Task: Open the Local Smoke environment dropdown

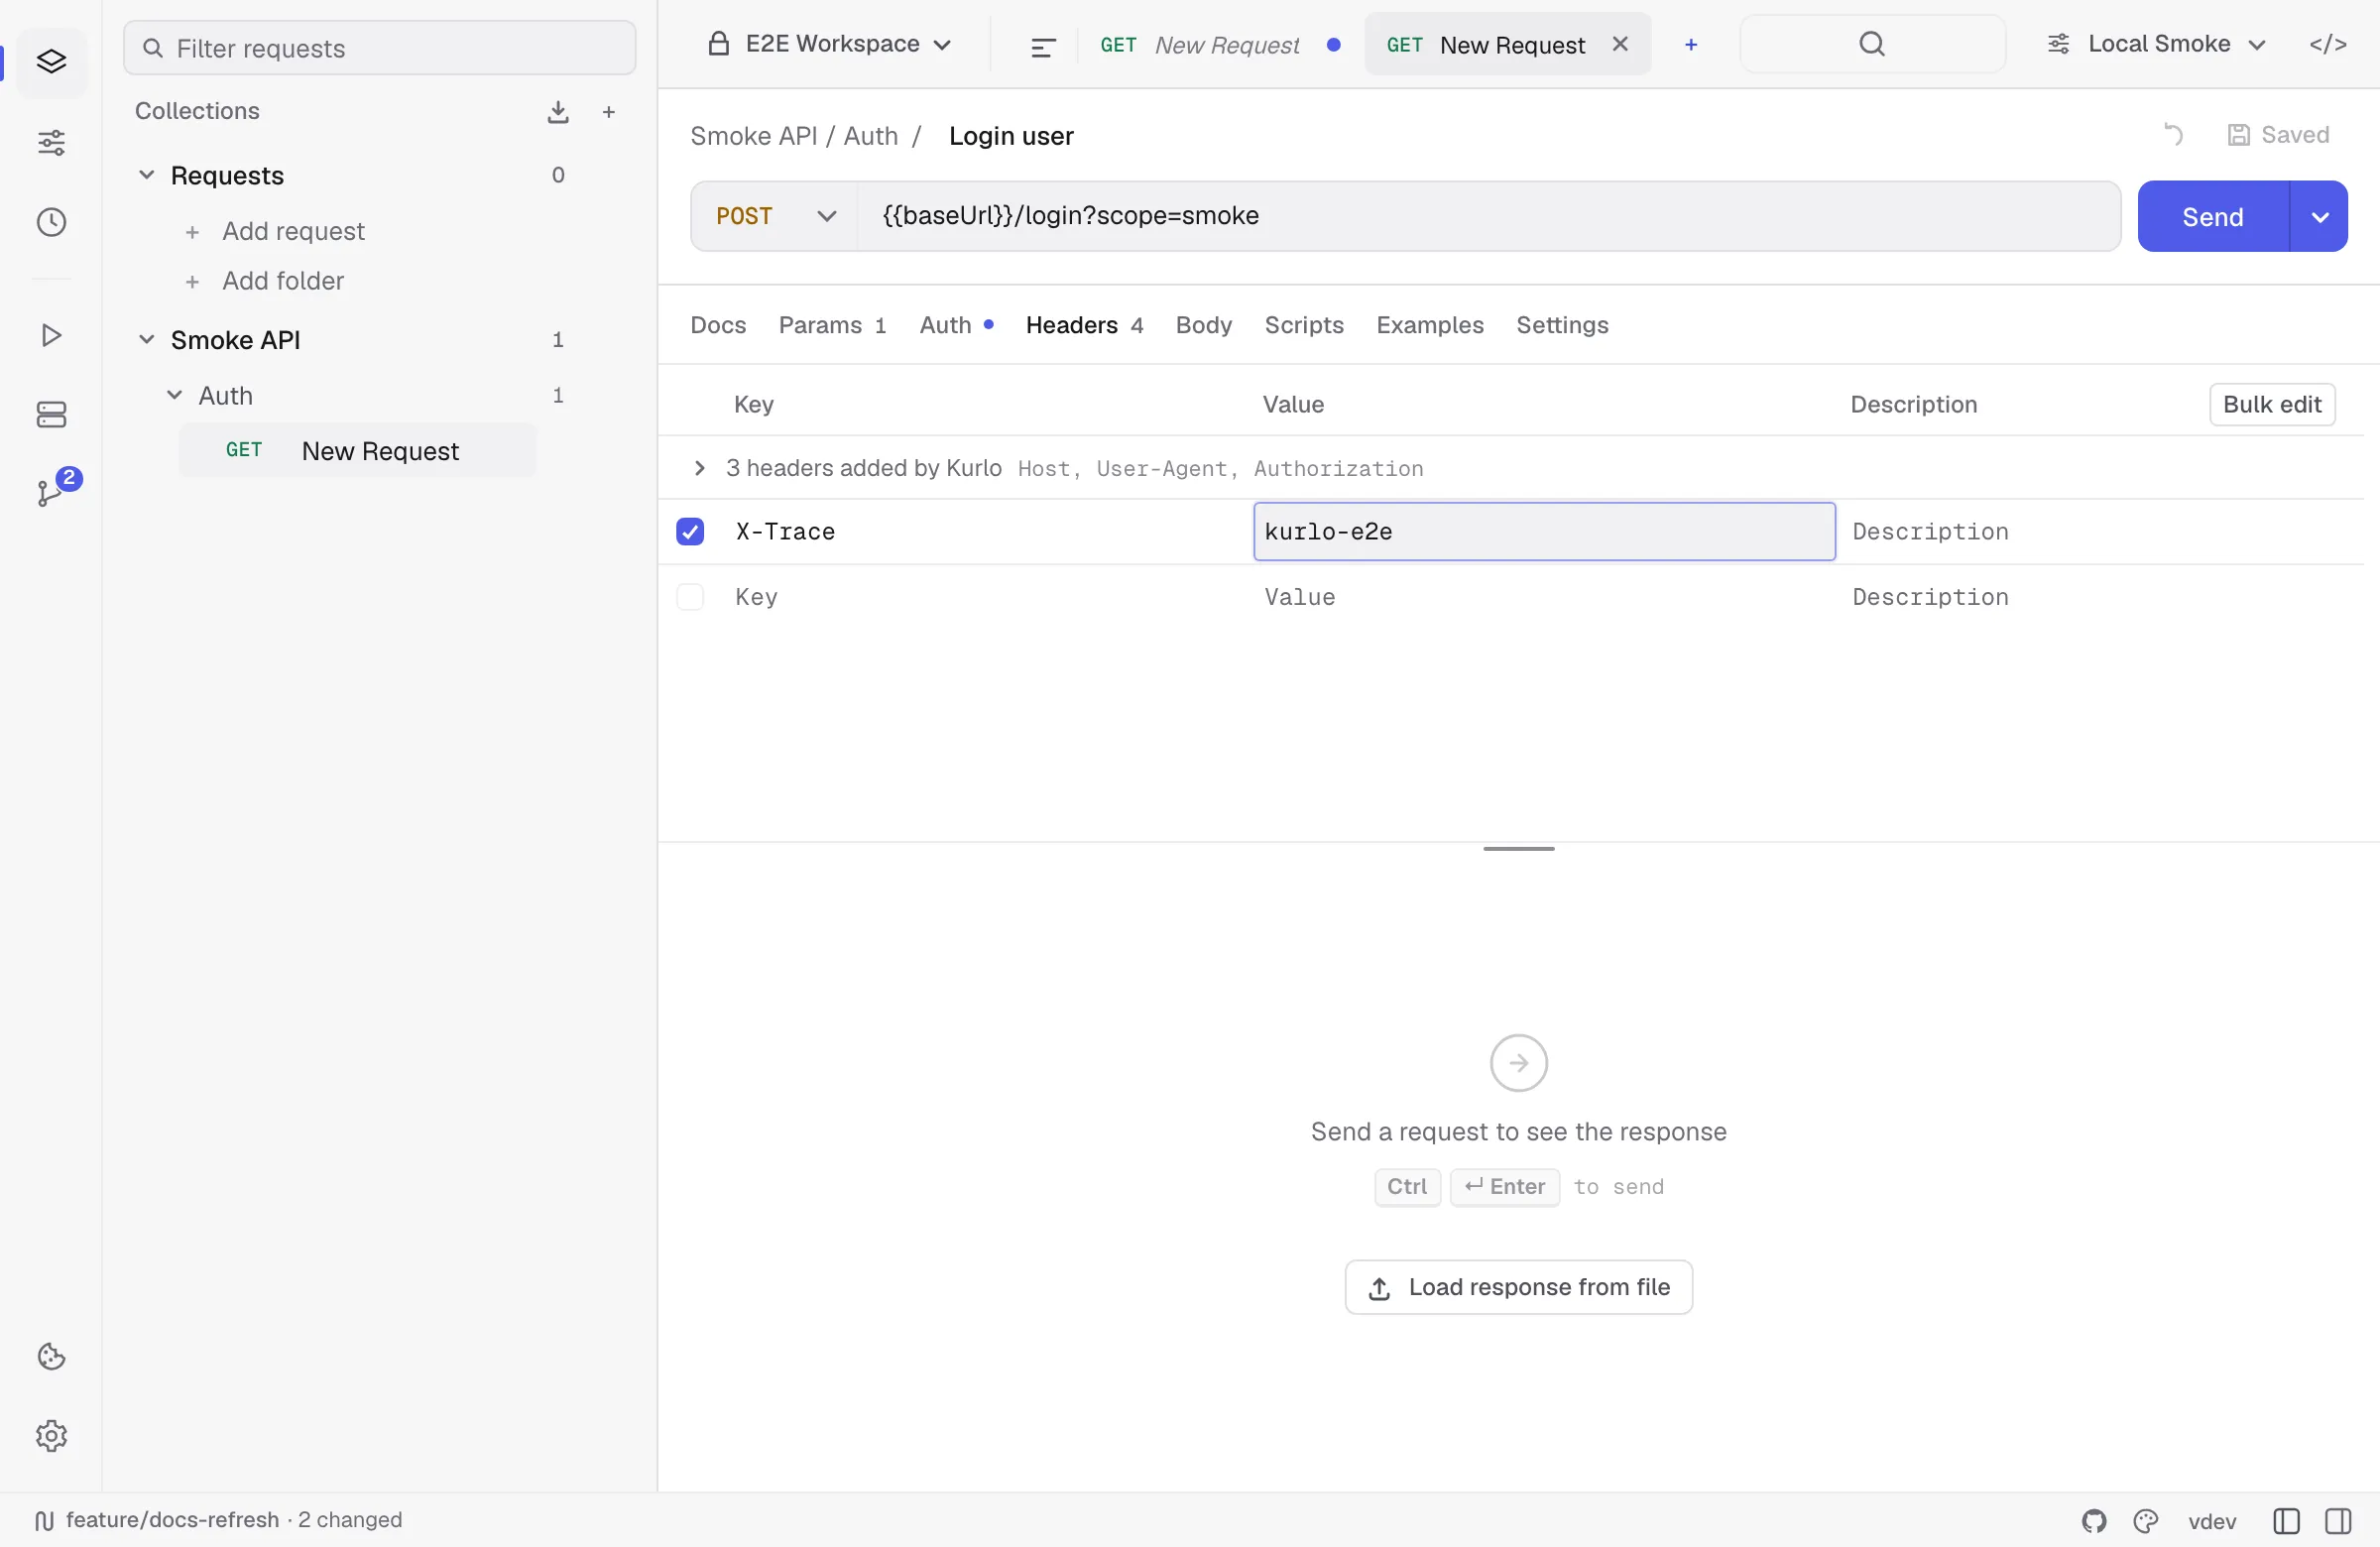Action: (x=2156, y=44)
